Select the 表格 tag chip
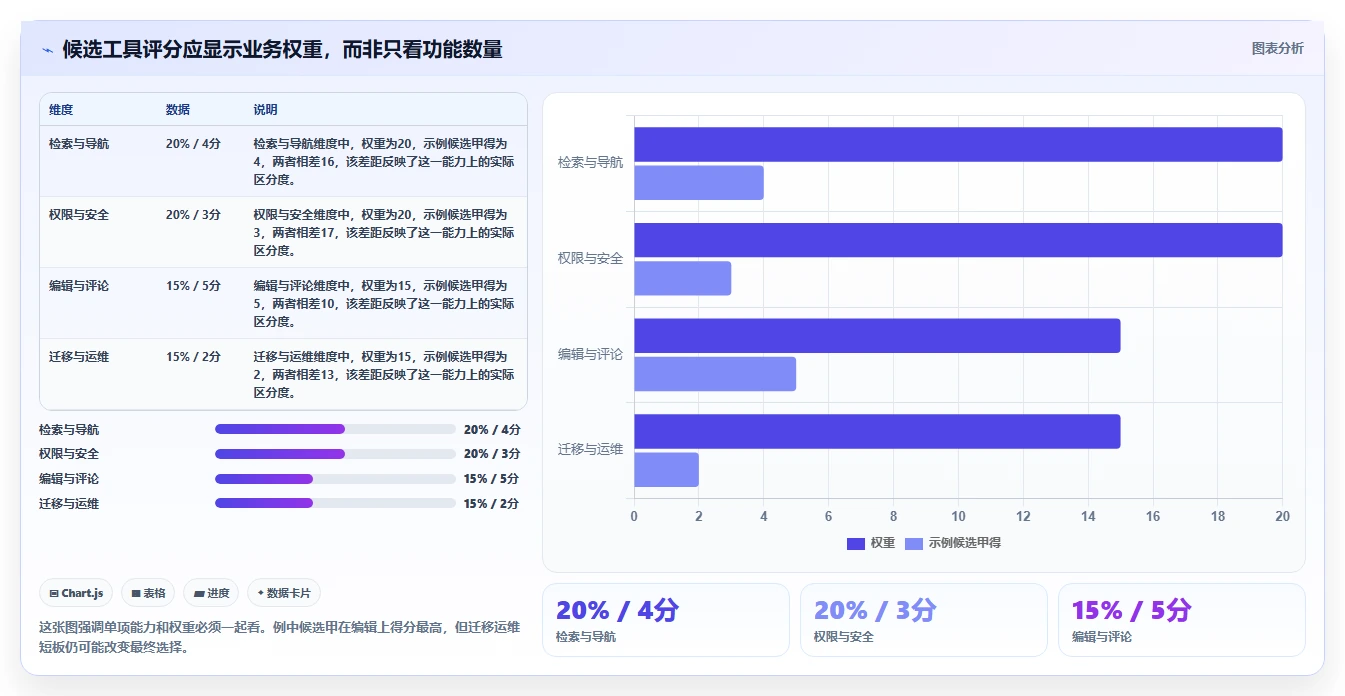The image size is (1345, 696). point(148,593)
